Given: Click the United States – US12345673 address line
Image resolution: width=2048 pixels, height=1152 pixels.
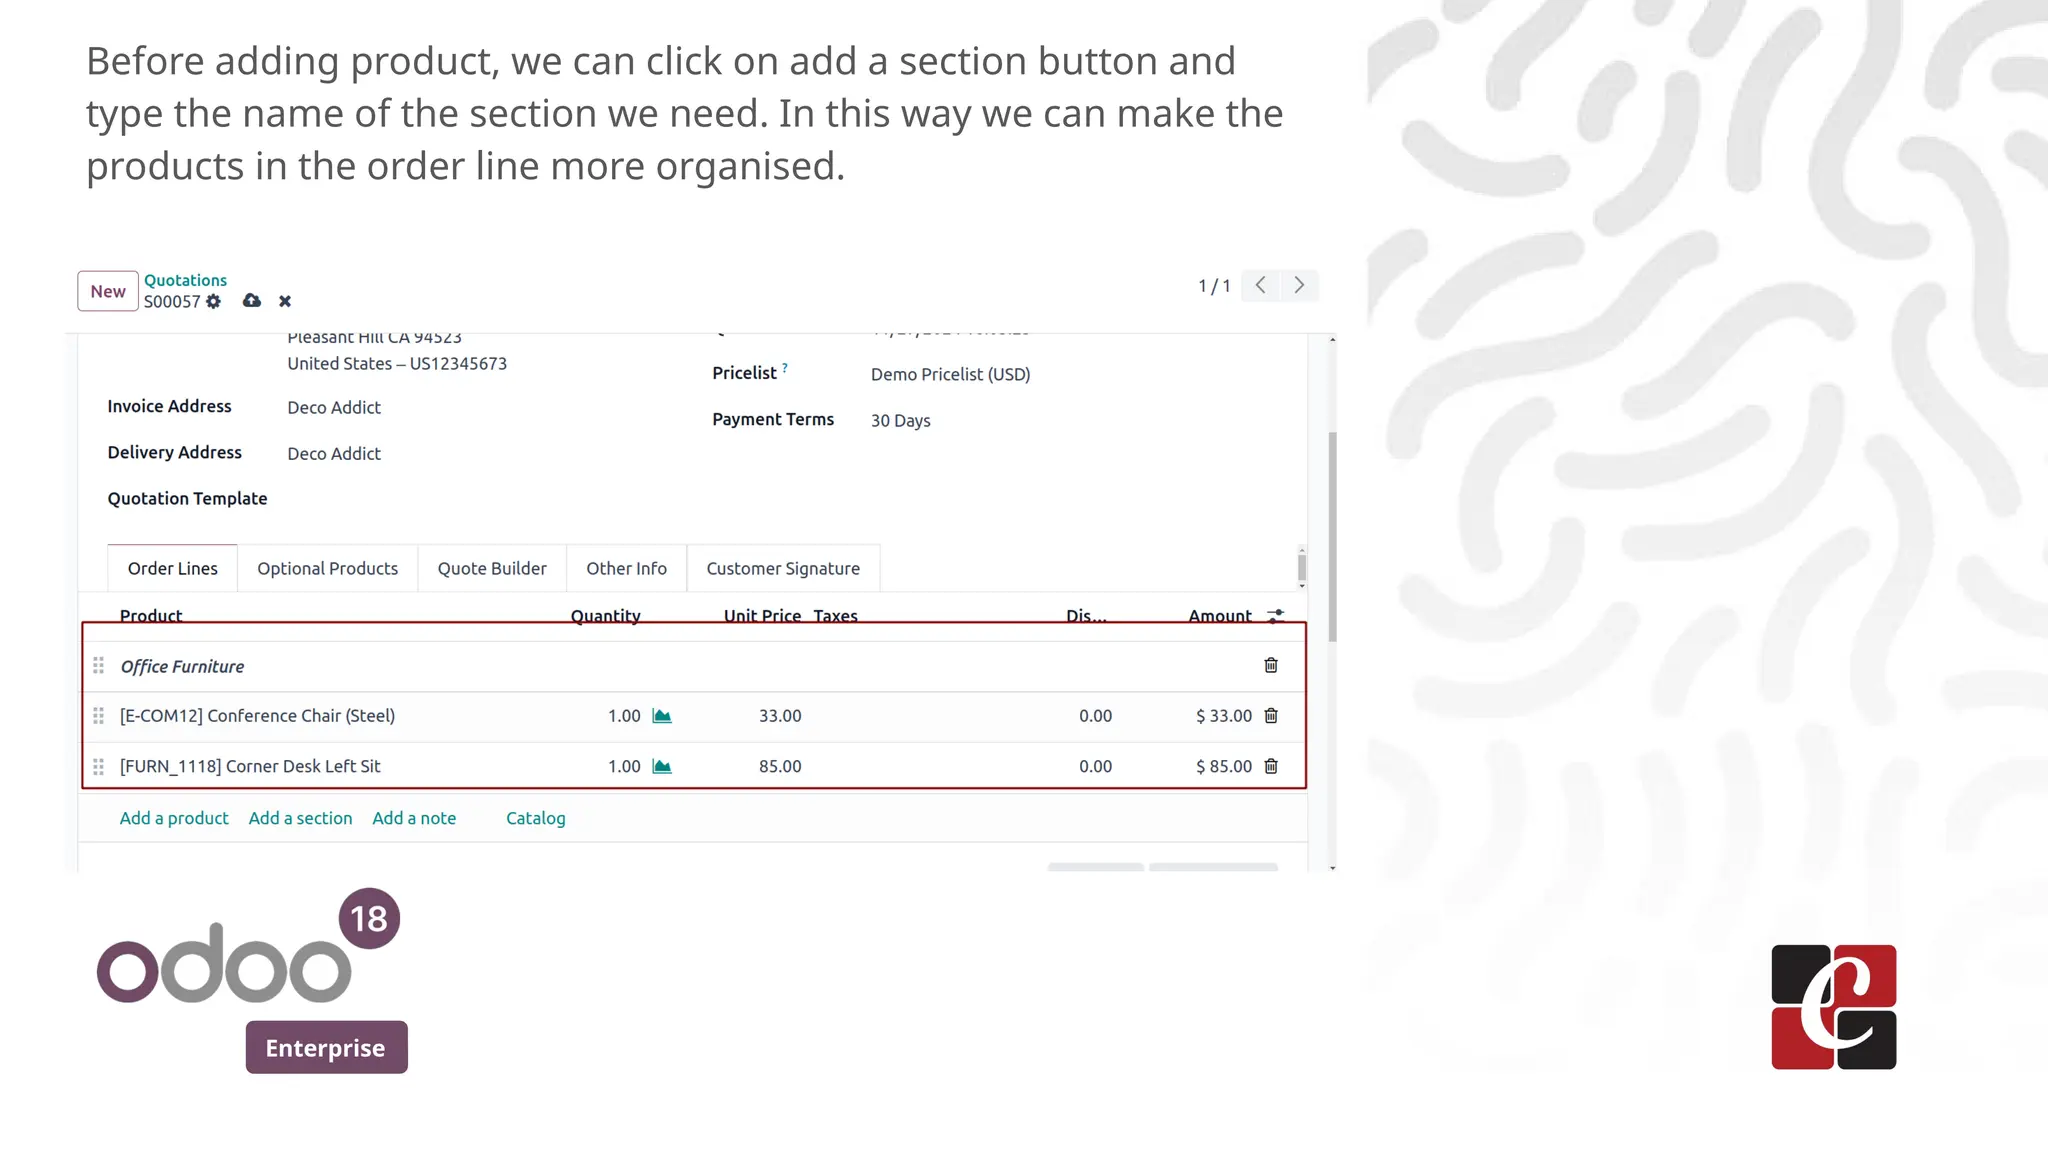Looking at the screenshot, I should coord(397,363).
